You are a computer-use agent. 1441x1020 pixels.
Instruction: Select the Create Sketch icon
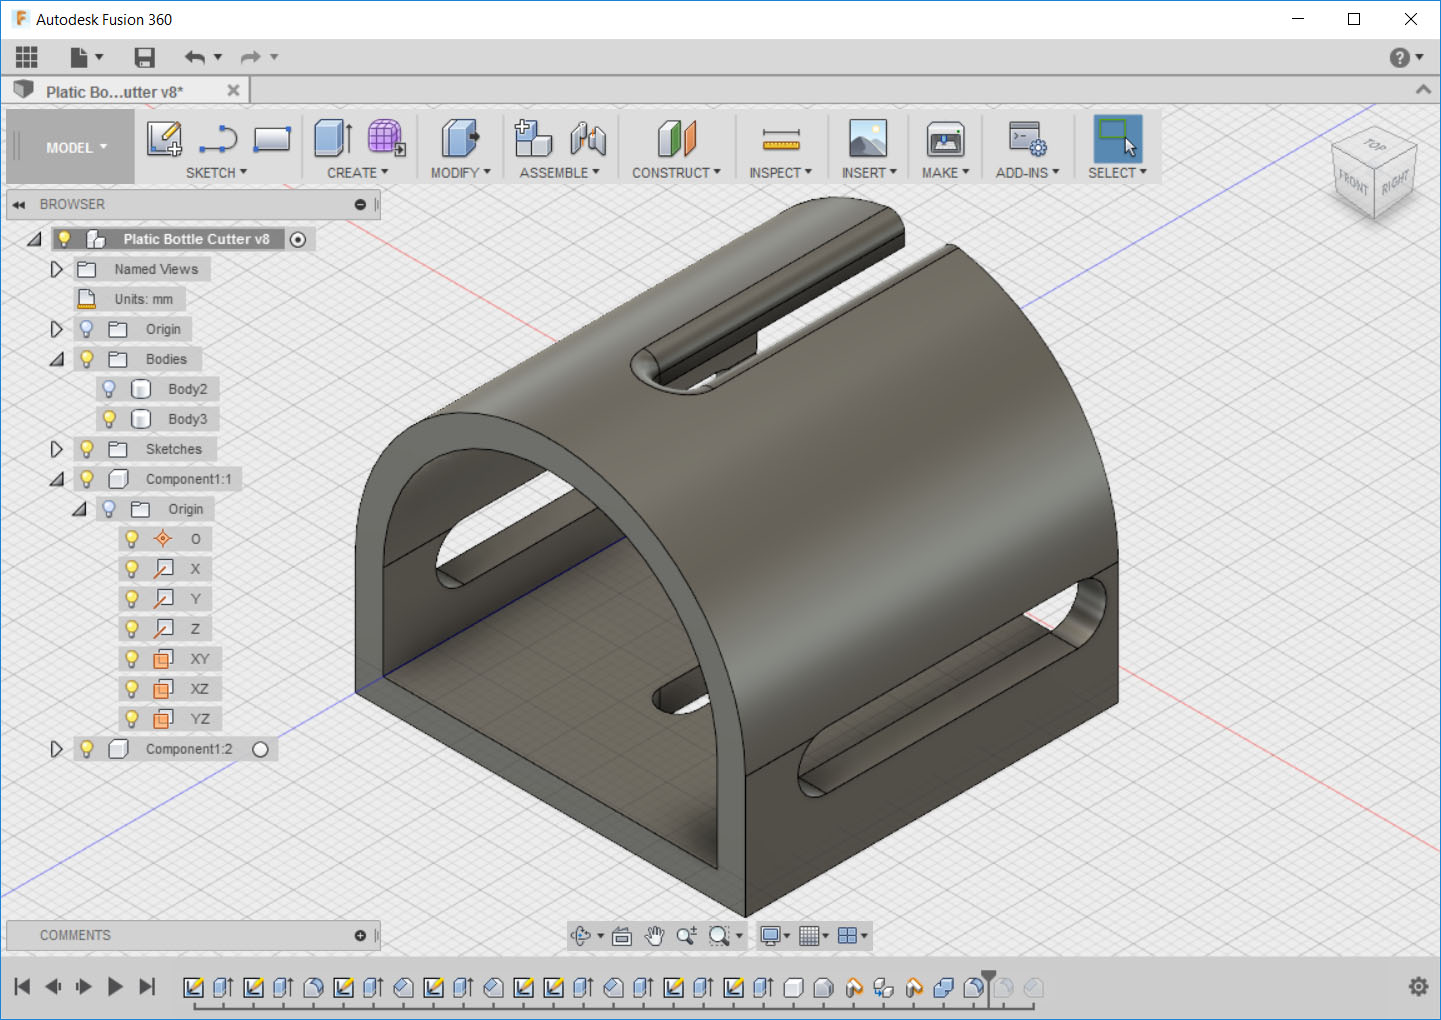[x=164, y=138]
